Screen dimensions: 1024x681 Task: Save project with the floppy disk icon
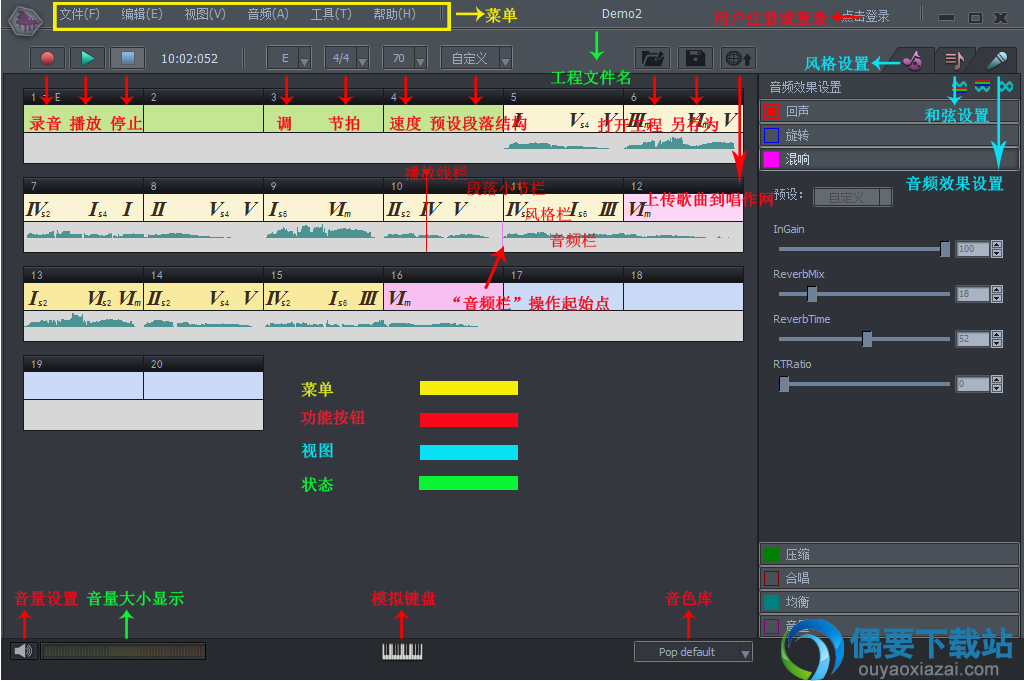pos(695,58)
